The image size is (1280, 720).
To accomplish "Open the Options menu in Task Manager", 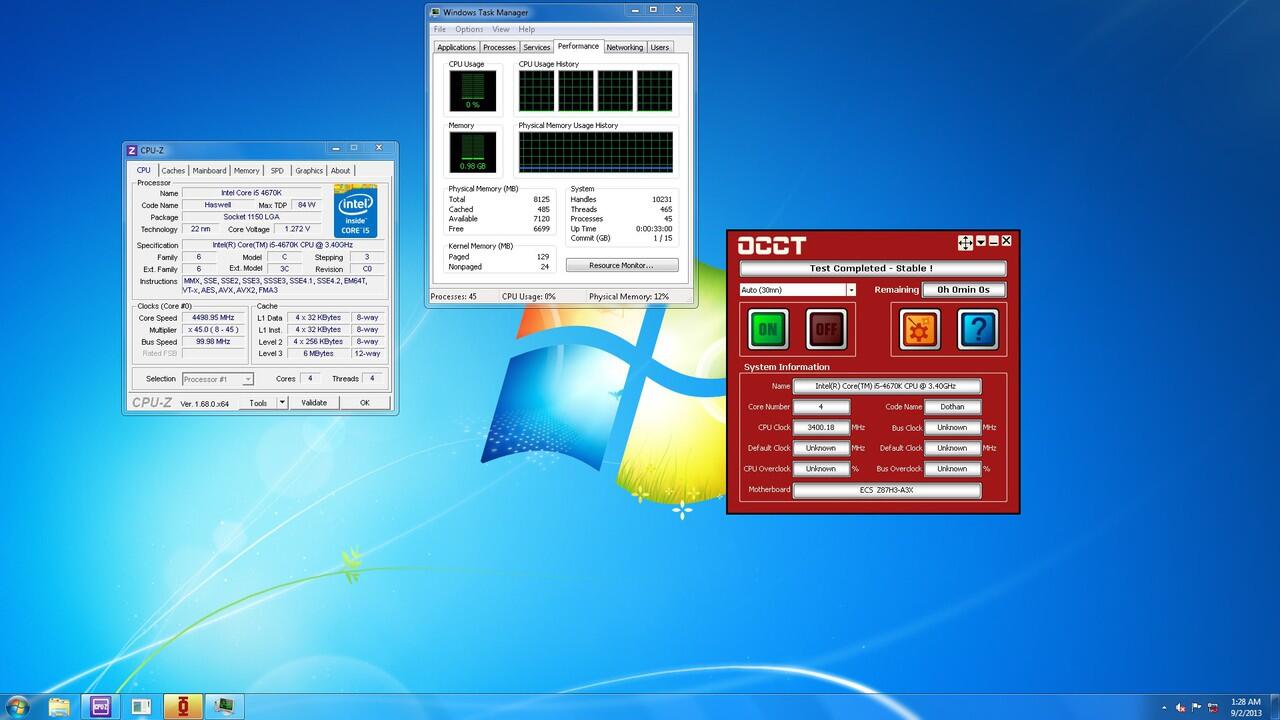I will [469, 30].
